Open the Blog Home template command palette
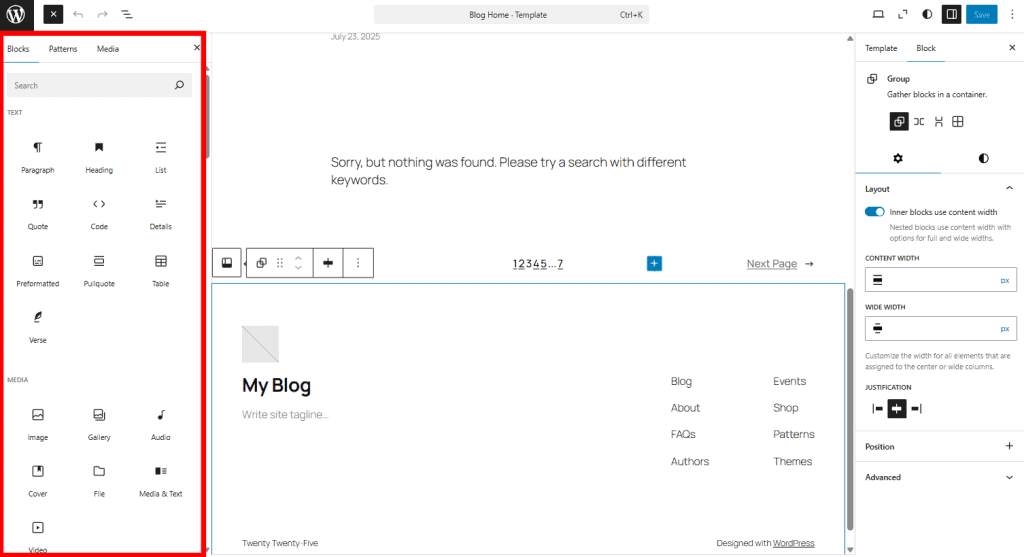Screen dimensions: 1024x557 511,14
